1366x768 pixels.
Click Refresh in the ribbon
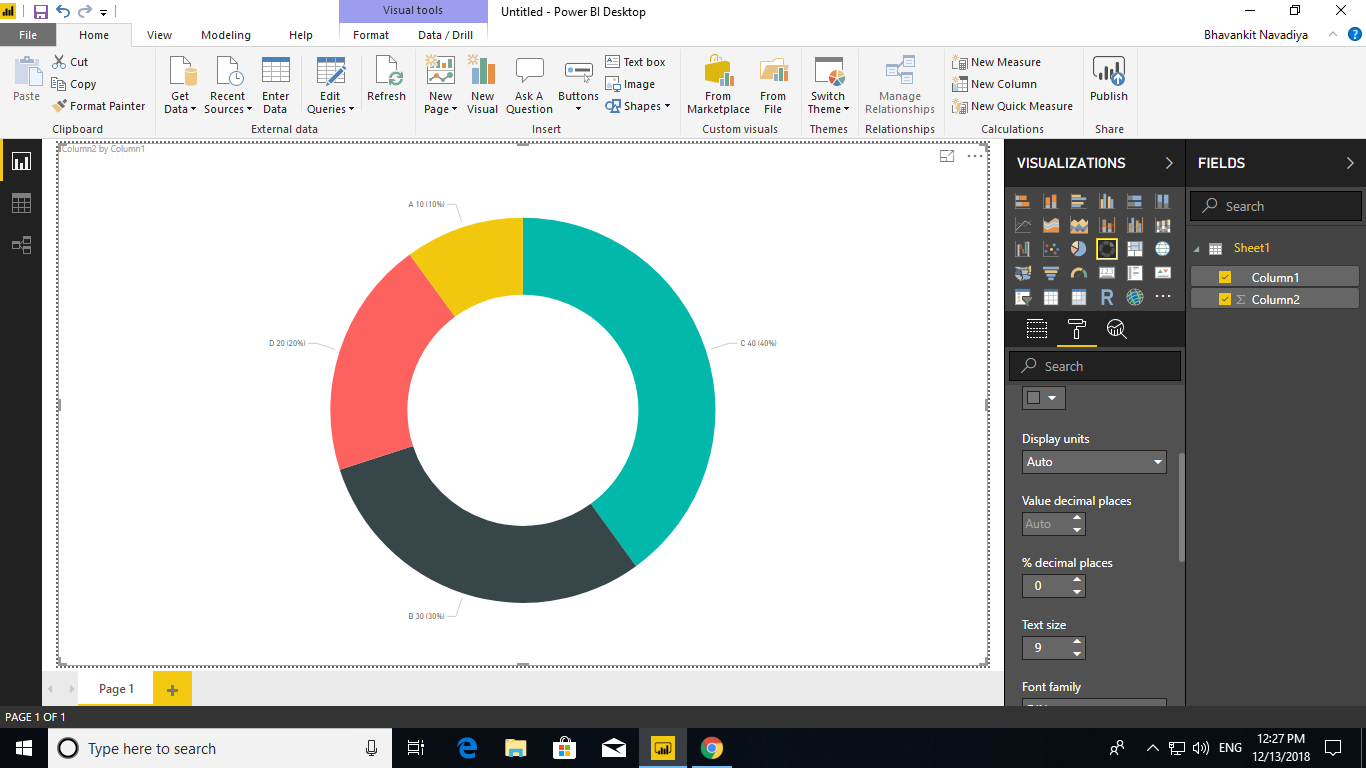coord(386,79)
